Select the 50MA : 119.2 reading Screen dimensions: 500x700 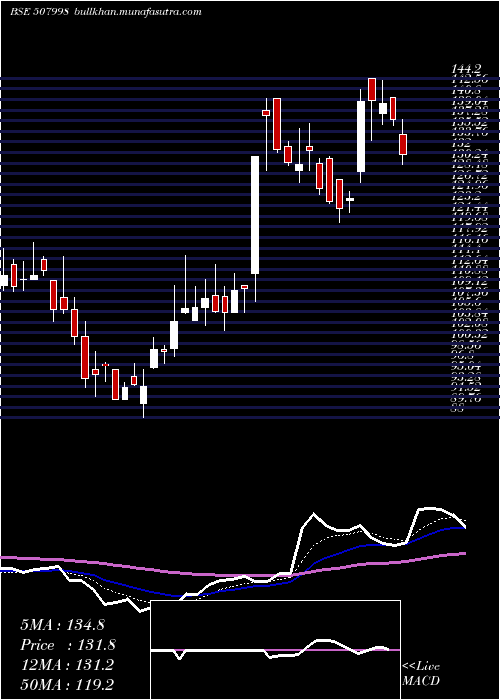[67, 684]
